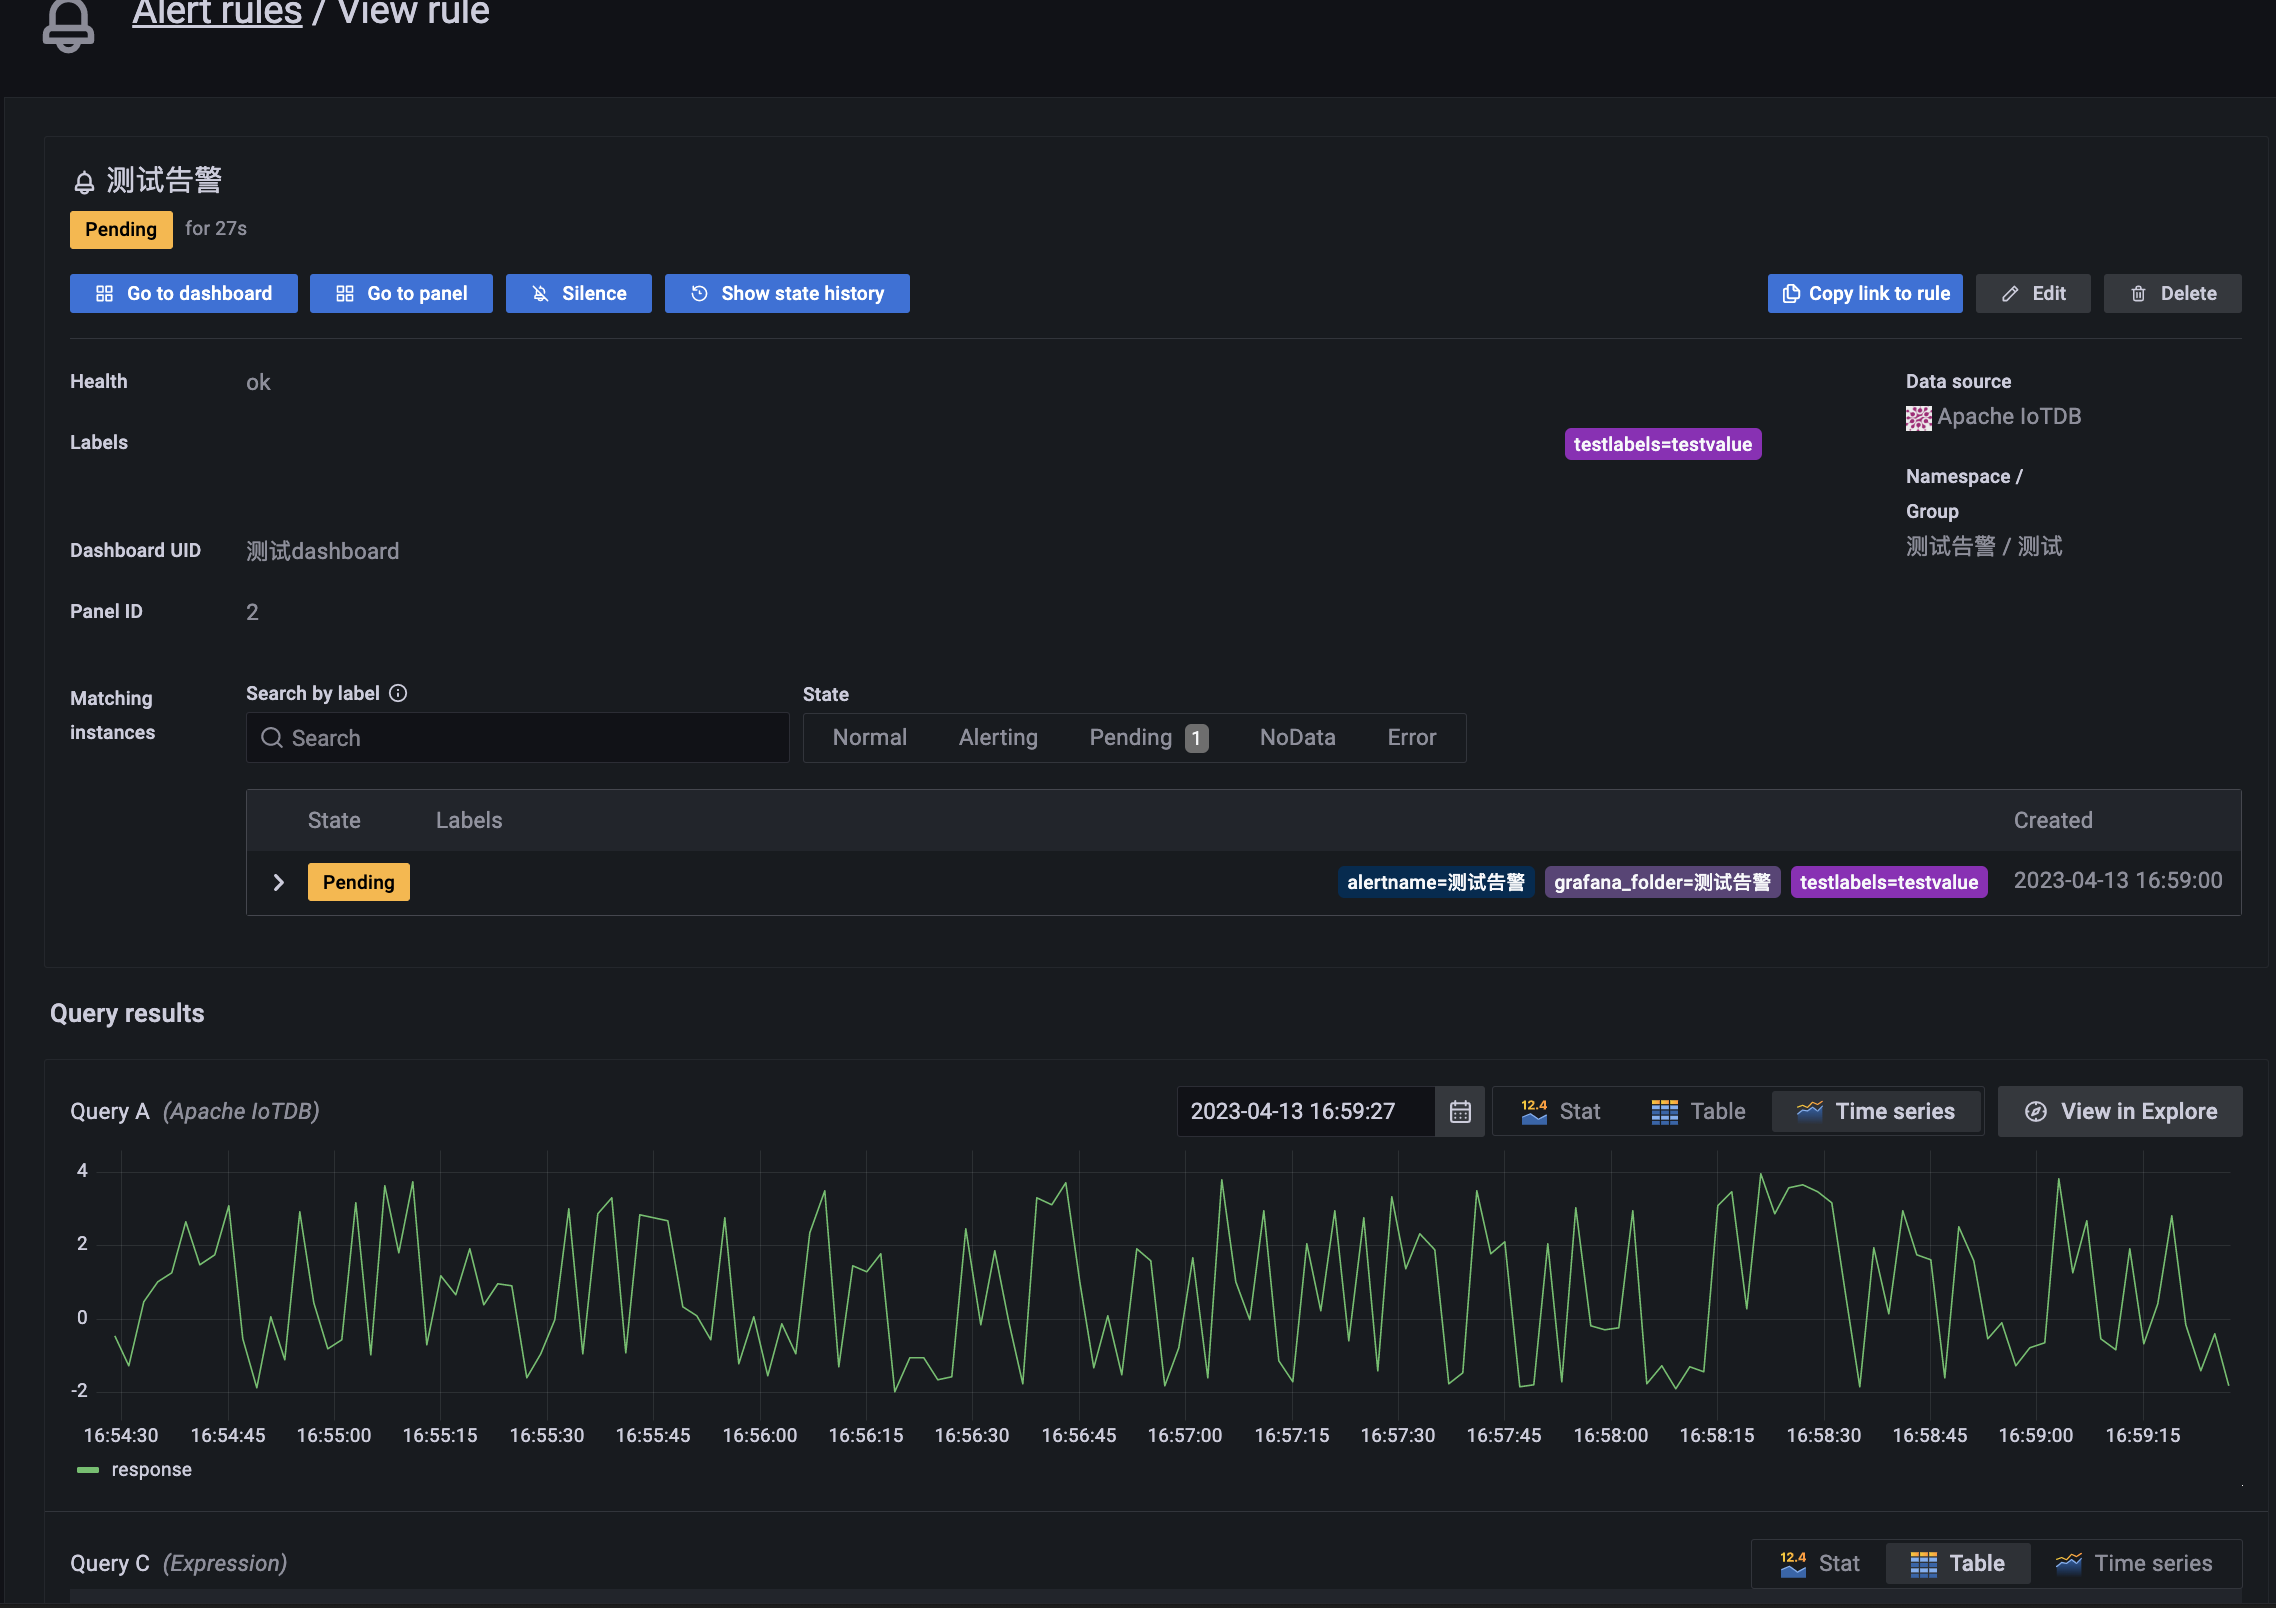The width and height of the screenshot is (2276, 1608).
Task: Select Table view for Query A
Action: pyautogui.click(x=1698, y=1111)
